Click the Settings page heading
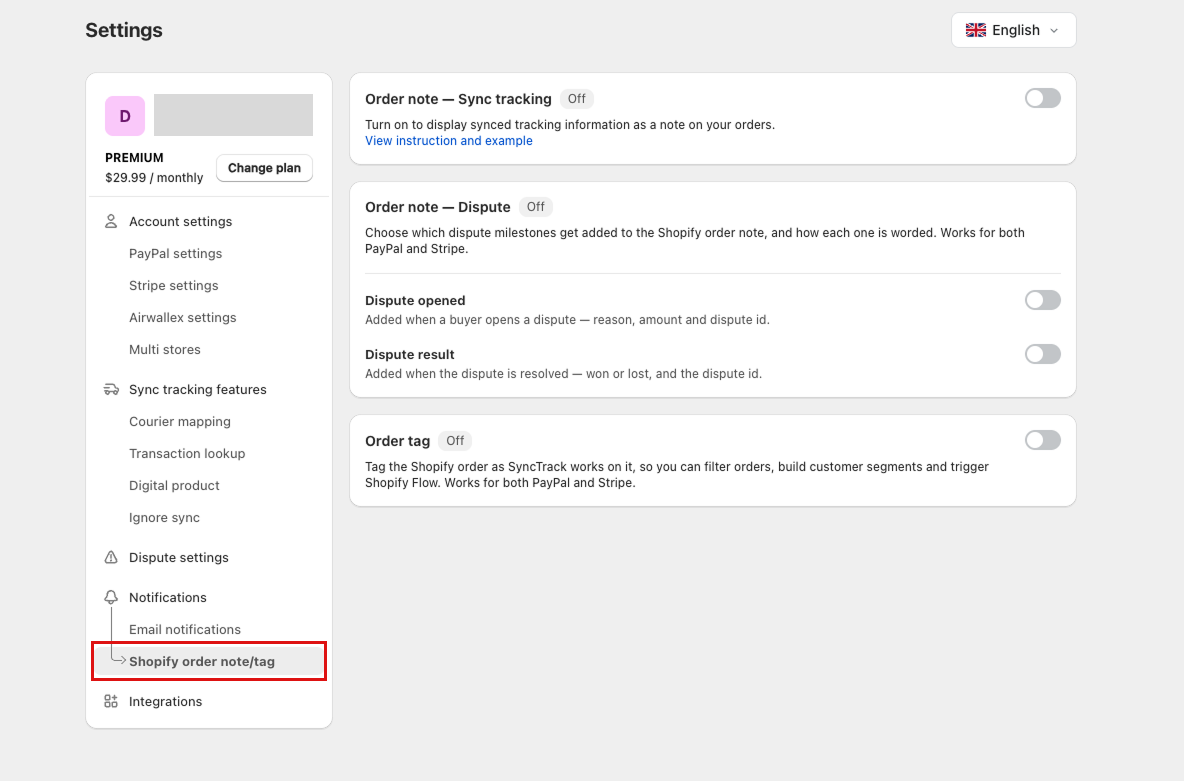The width and height of the screenshot is (1184, 781). [124, 30]
